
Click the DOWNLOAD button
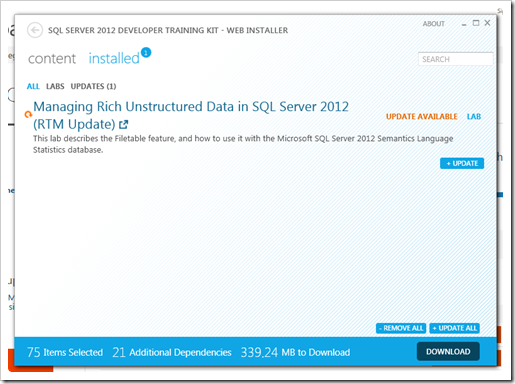coord(448,351)
